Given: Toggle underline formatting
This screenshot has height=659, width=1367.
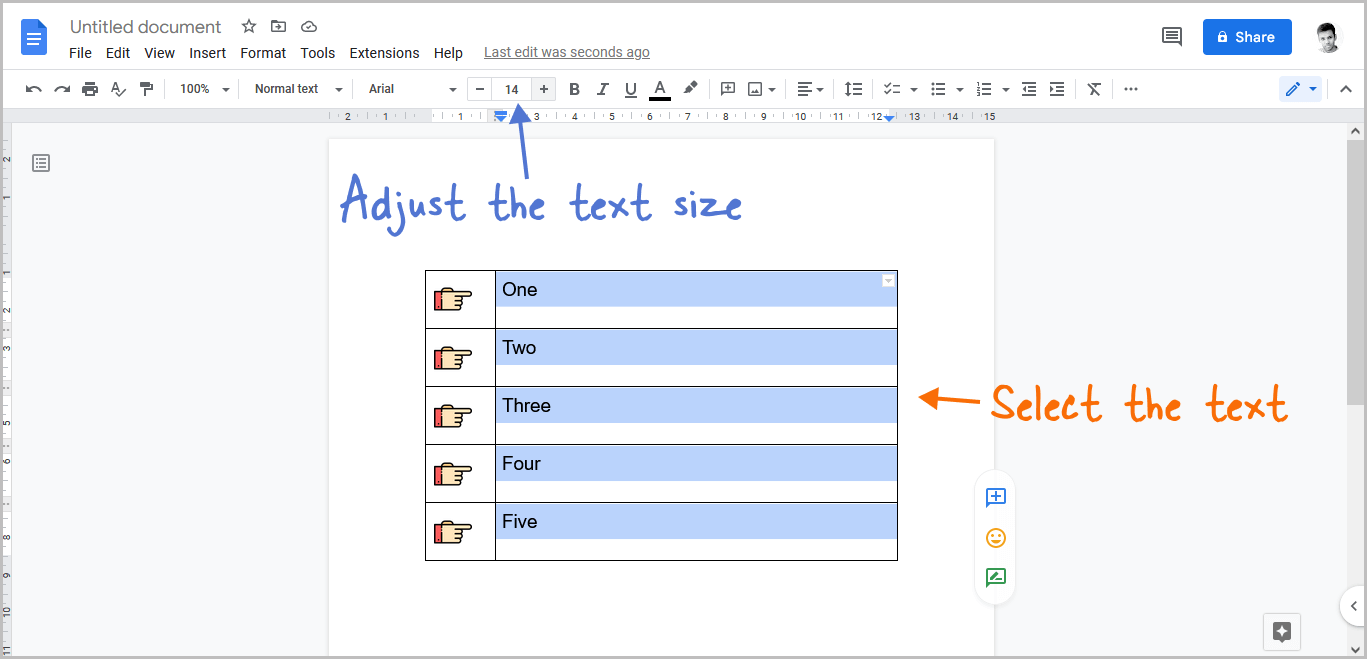Looking at the screenshot, I should click(630, 89).
